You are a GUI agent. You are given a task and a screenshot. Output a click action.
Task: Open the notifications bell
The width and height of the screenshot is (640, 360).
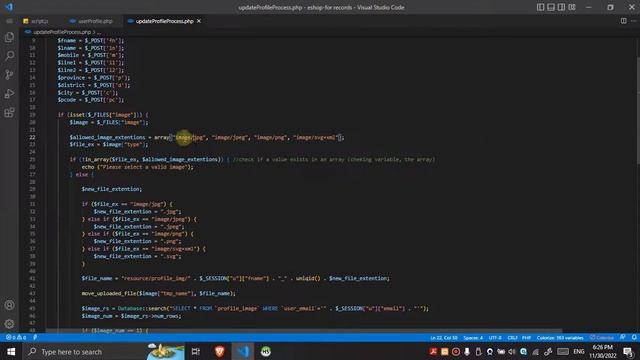pyautogui.click(x=634, y=338)
